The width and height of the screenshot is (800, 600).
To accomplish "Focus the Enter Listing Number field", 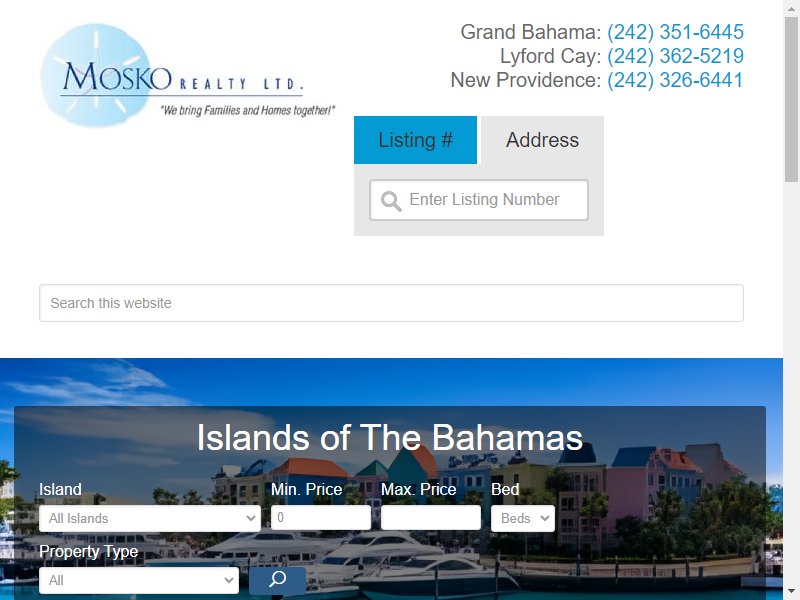I will tap(479, 200).
